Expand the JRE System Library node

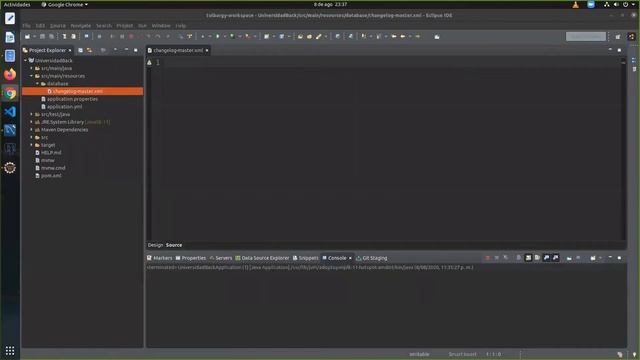tap(31, 122)
